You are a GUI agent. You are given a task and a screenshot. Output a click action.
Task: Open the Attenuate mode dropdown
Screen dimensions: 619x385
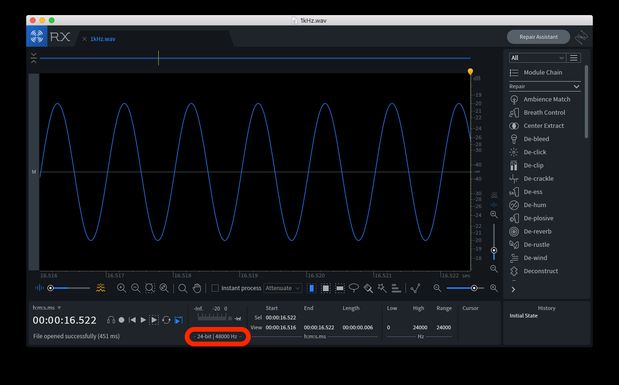tap(283, 288)
